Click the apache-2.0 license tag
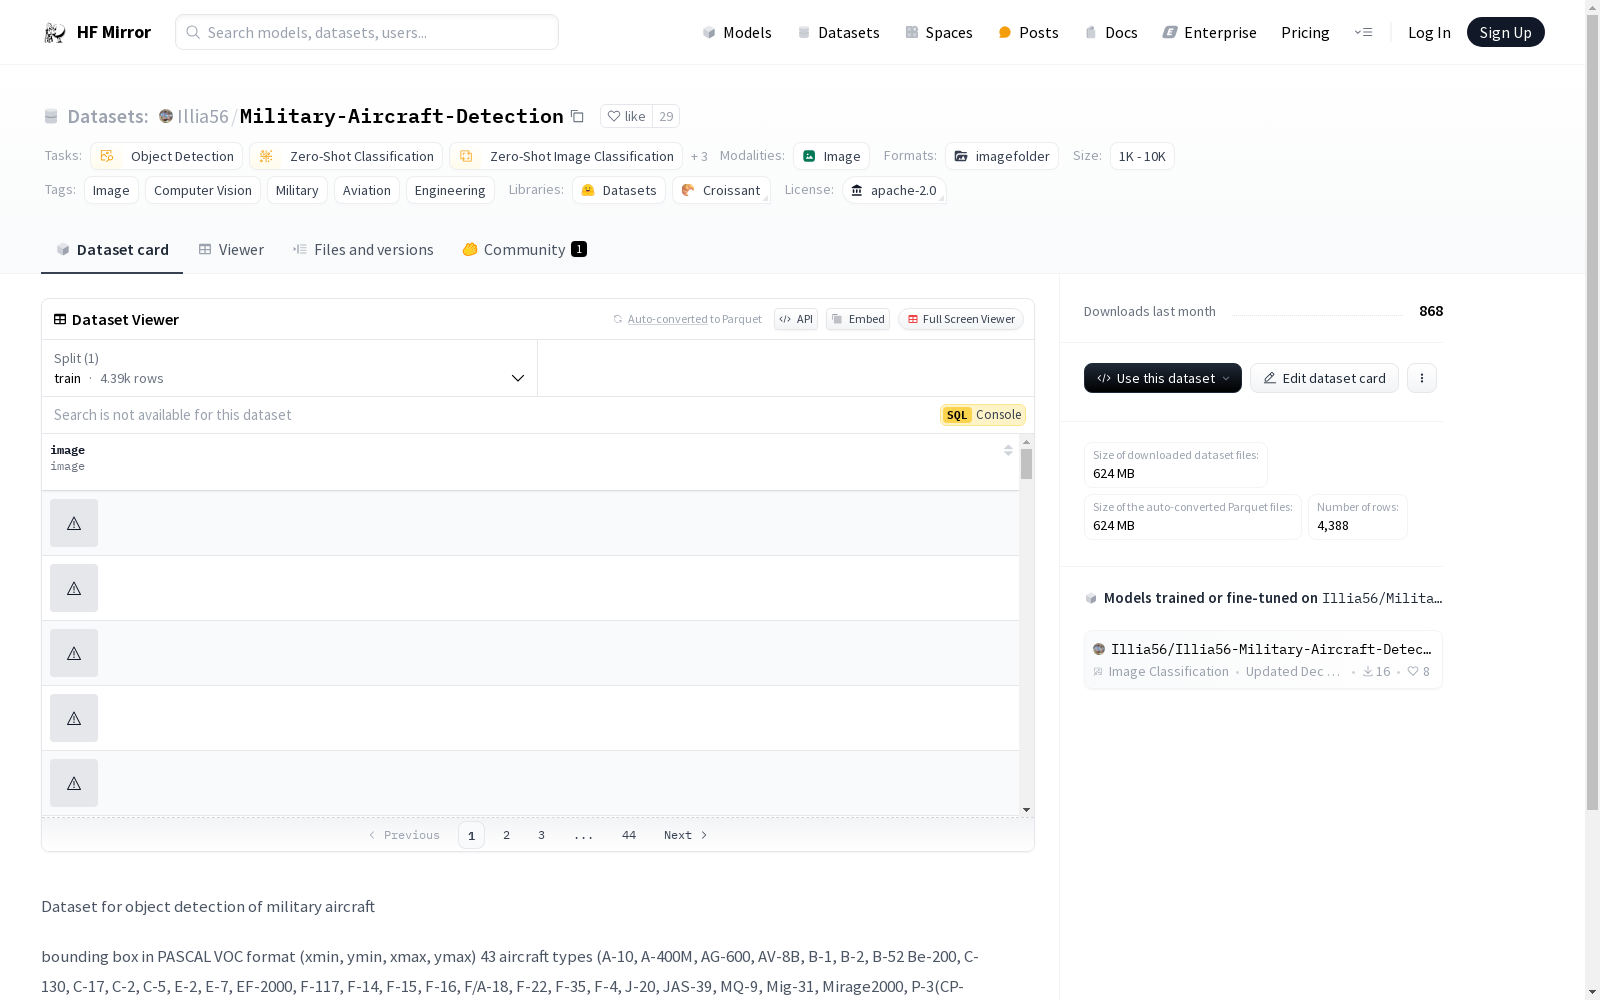 click(894, 190)
